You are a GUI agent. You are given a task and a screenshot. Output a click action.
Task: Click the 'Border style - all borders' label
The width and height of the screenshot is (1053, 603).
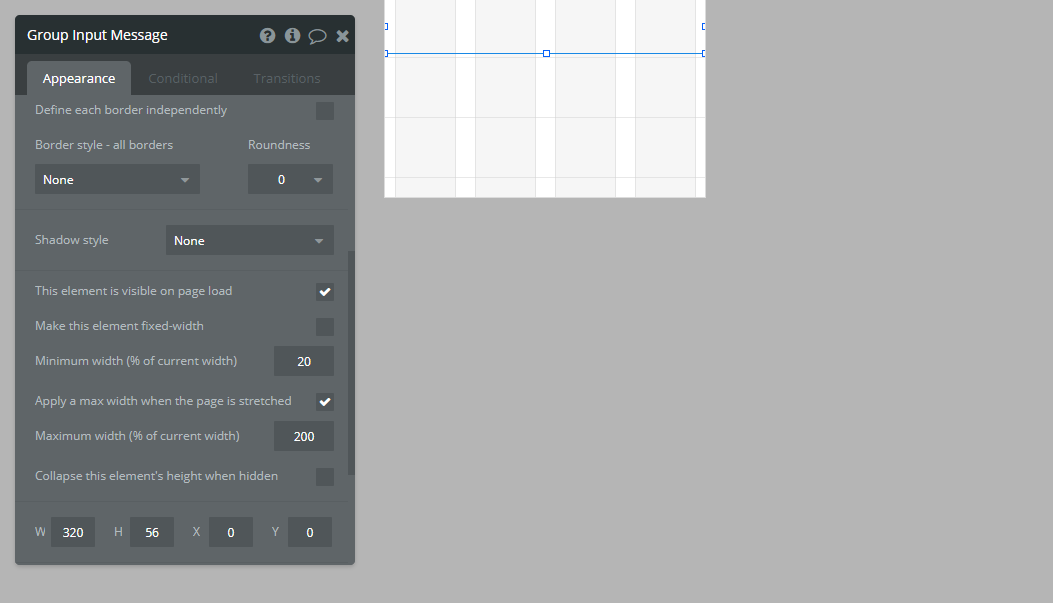104,145
